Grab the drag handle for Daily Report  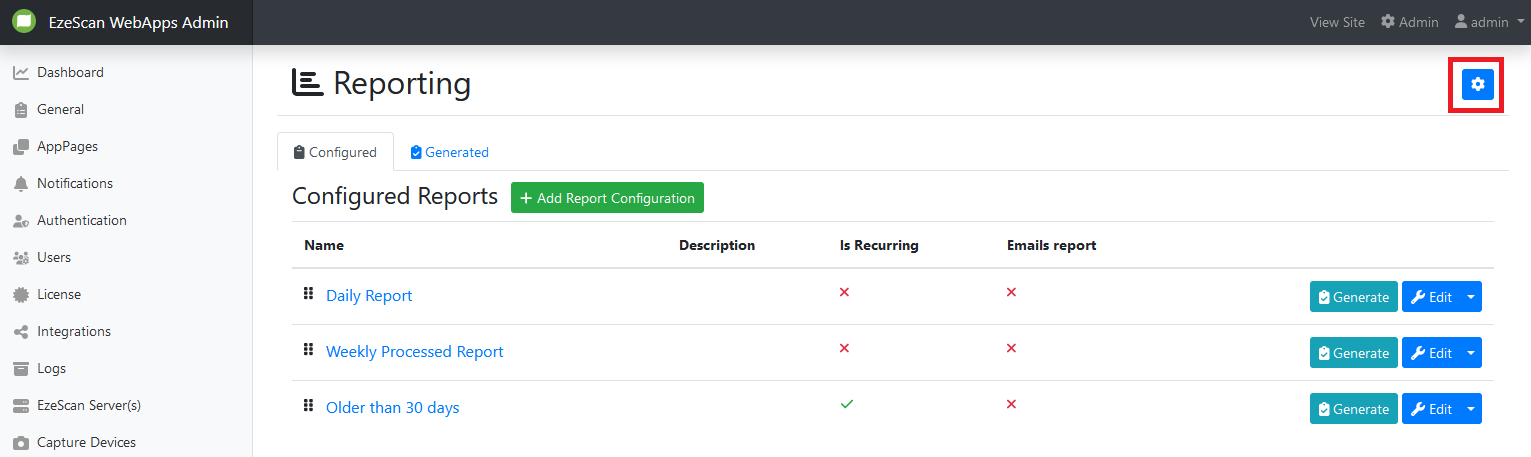coord(308,294)
